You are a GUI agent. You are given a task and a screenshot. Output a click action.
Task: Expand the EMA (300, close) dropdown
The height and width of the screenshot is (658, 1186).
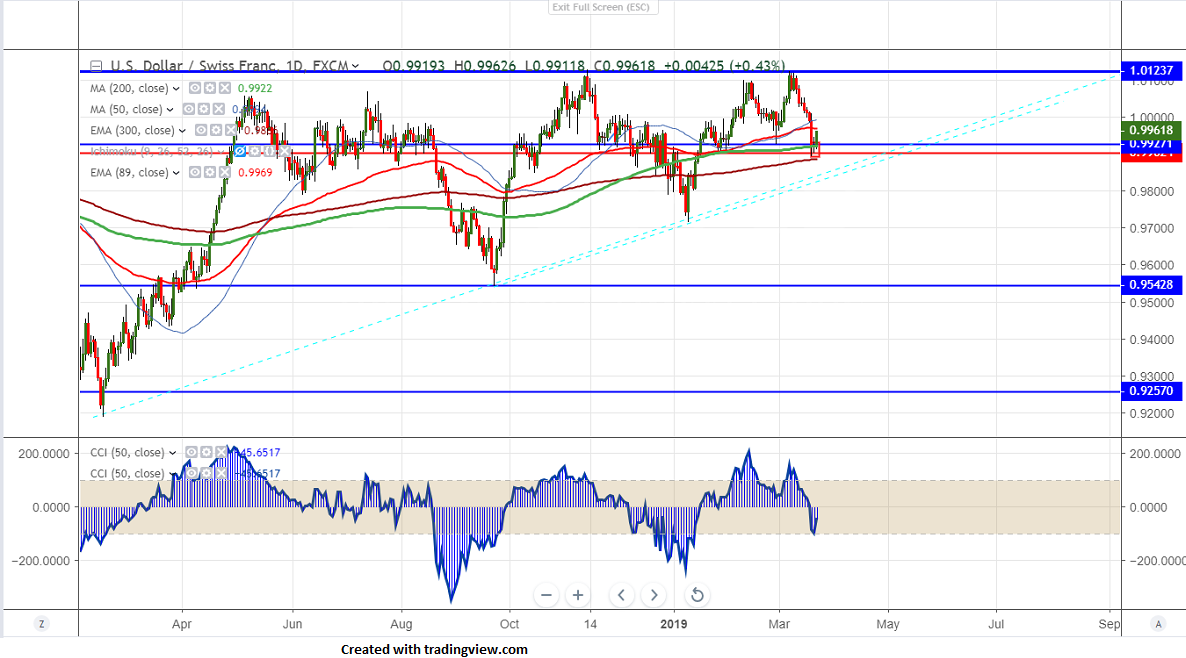(x=182, y=131)
